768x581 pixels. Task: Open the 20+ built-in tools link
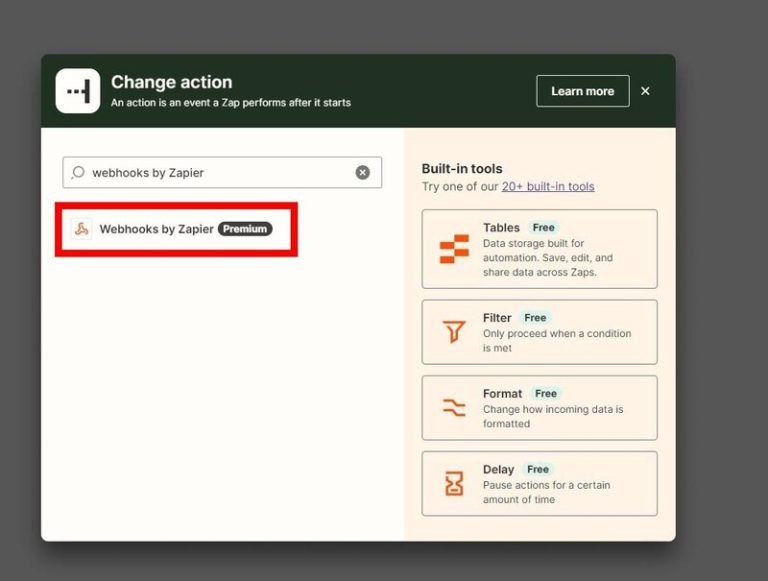click(548, 186)
